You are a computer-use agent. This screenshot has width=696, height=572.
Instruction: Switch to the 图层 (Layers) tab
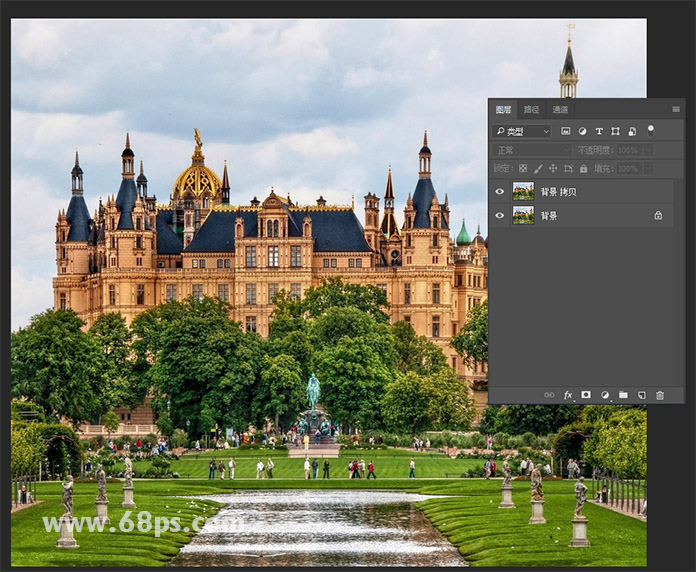click(x=503, y=109)
